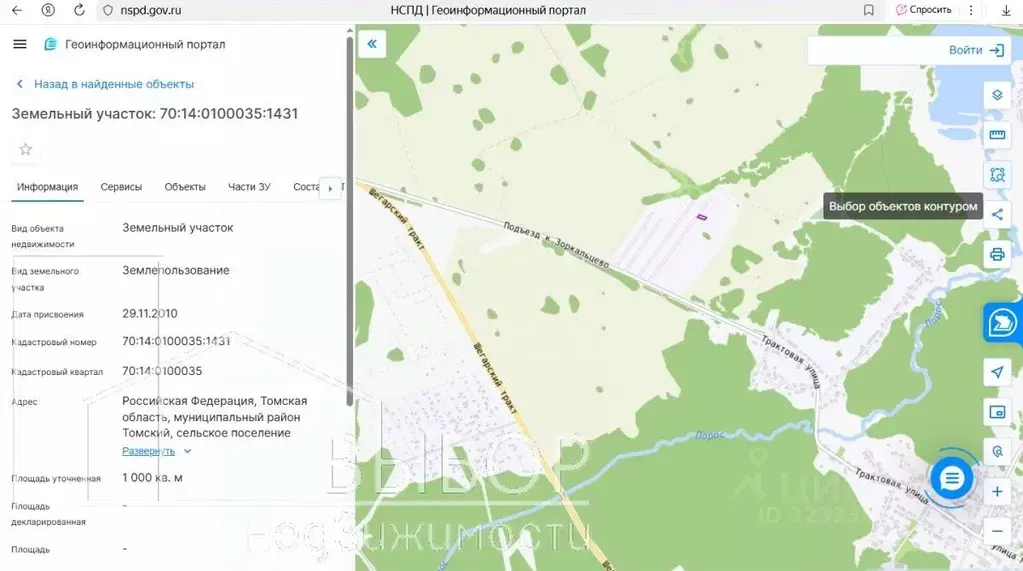The width and height of the screenshot is (1023, 571).
Task: Activate object selection by contour tool
Action: click(996, 175)
